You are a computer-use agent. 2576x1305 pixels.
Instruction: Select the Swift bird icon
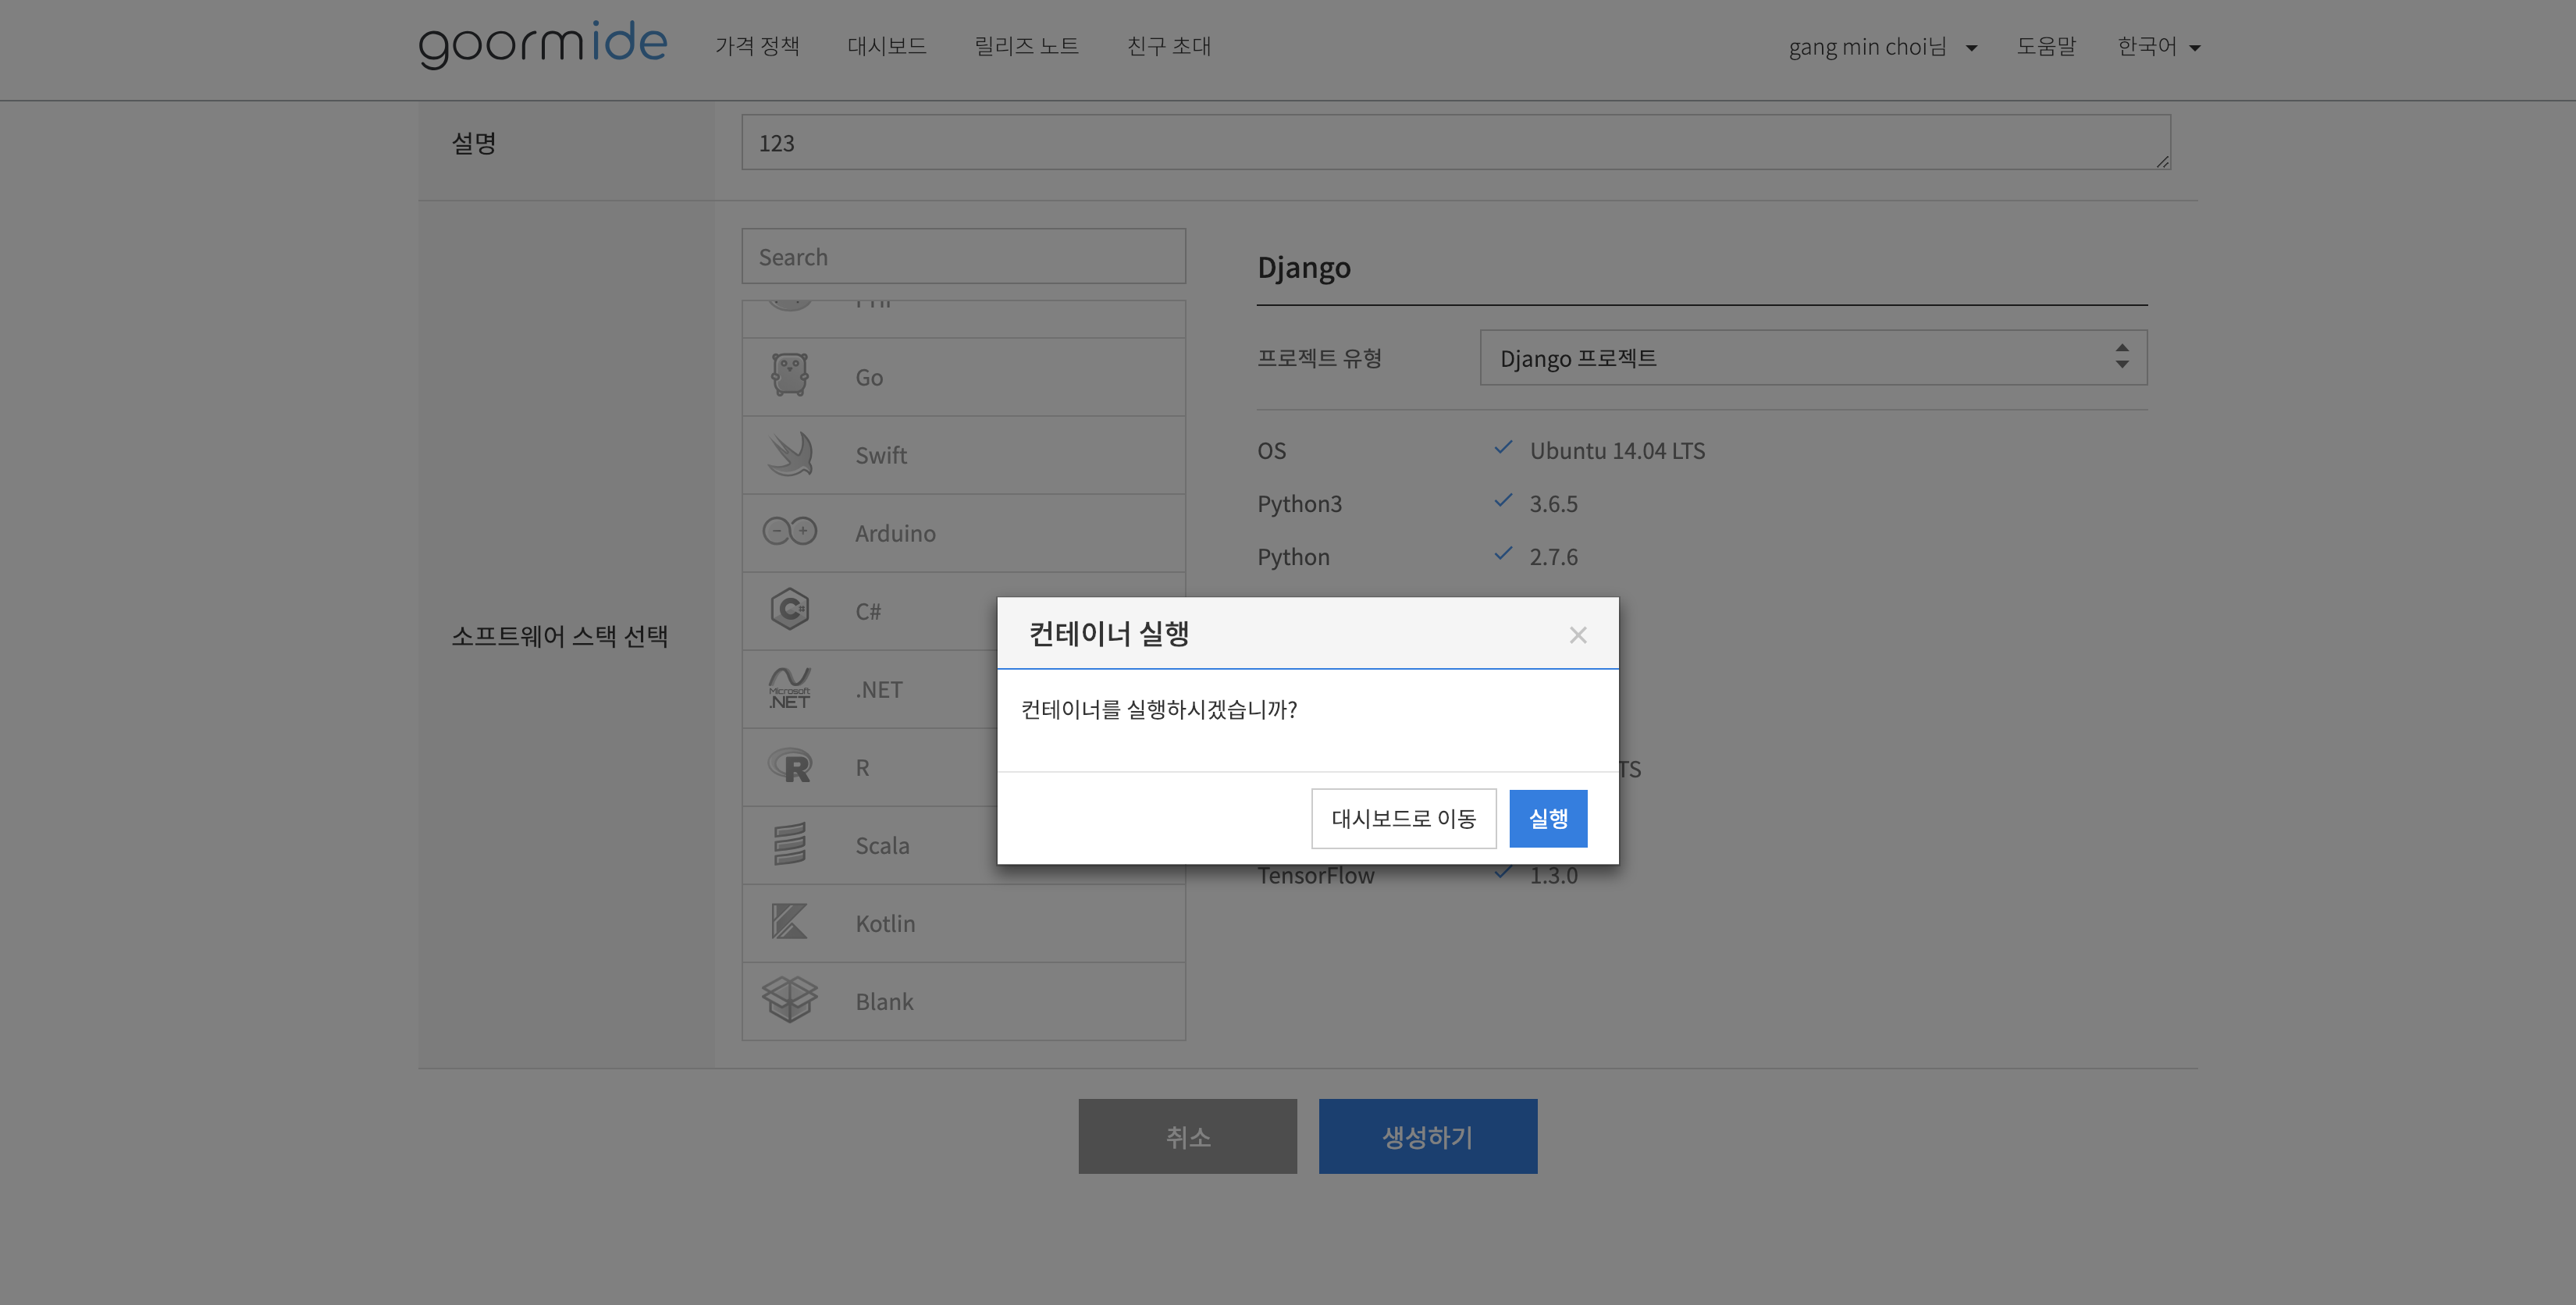tap(789, 454)
